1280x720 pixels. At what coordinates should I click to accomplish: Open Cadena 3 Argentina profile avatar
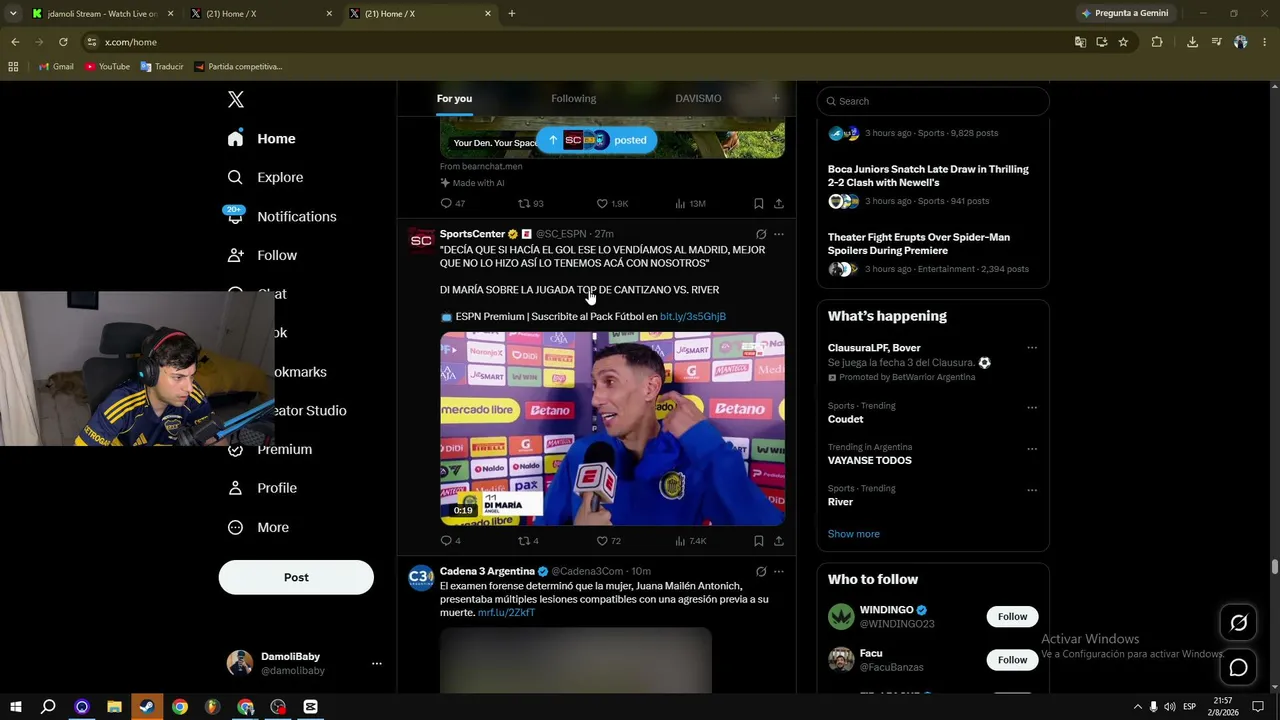[421, 578]
